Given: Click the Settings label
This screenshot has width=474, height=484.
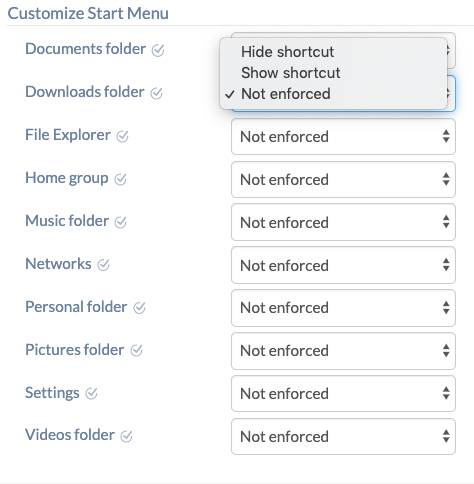Looking at the screenshot, I should [x=52, y=393].
